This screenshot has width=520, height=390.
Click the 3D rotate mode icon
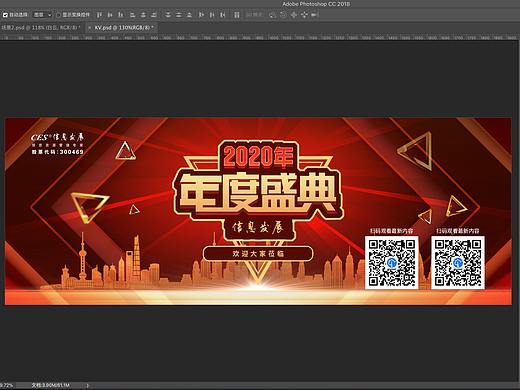pyautogui.click(x=272, y=15)
